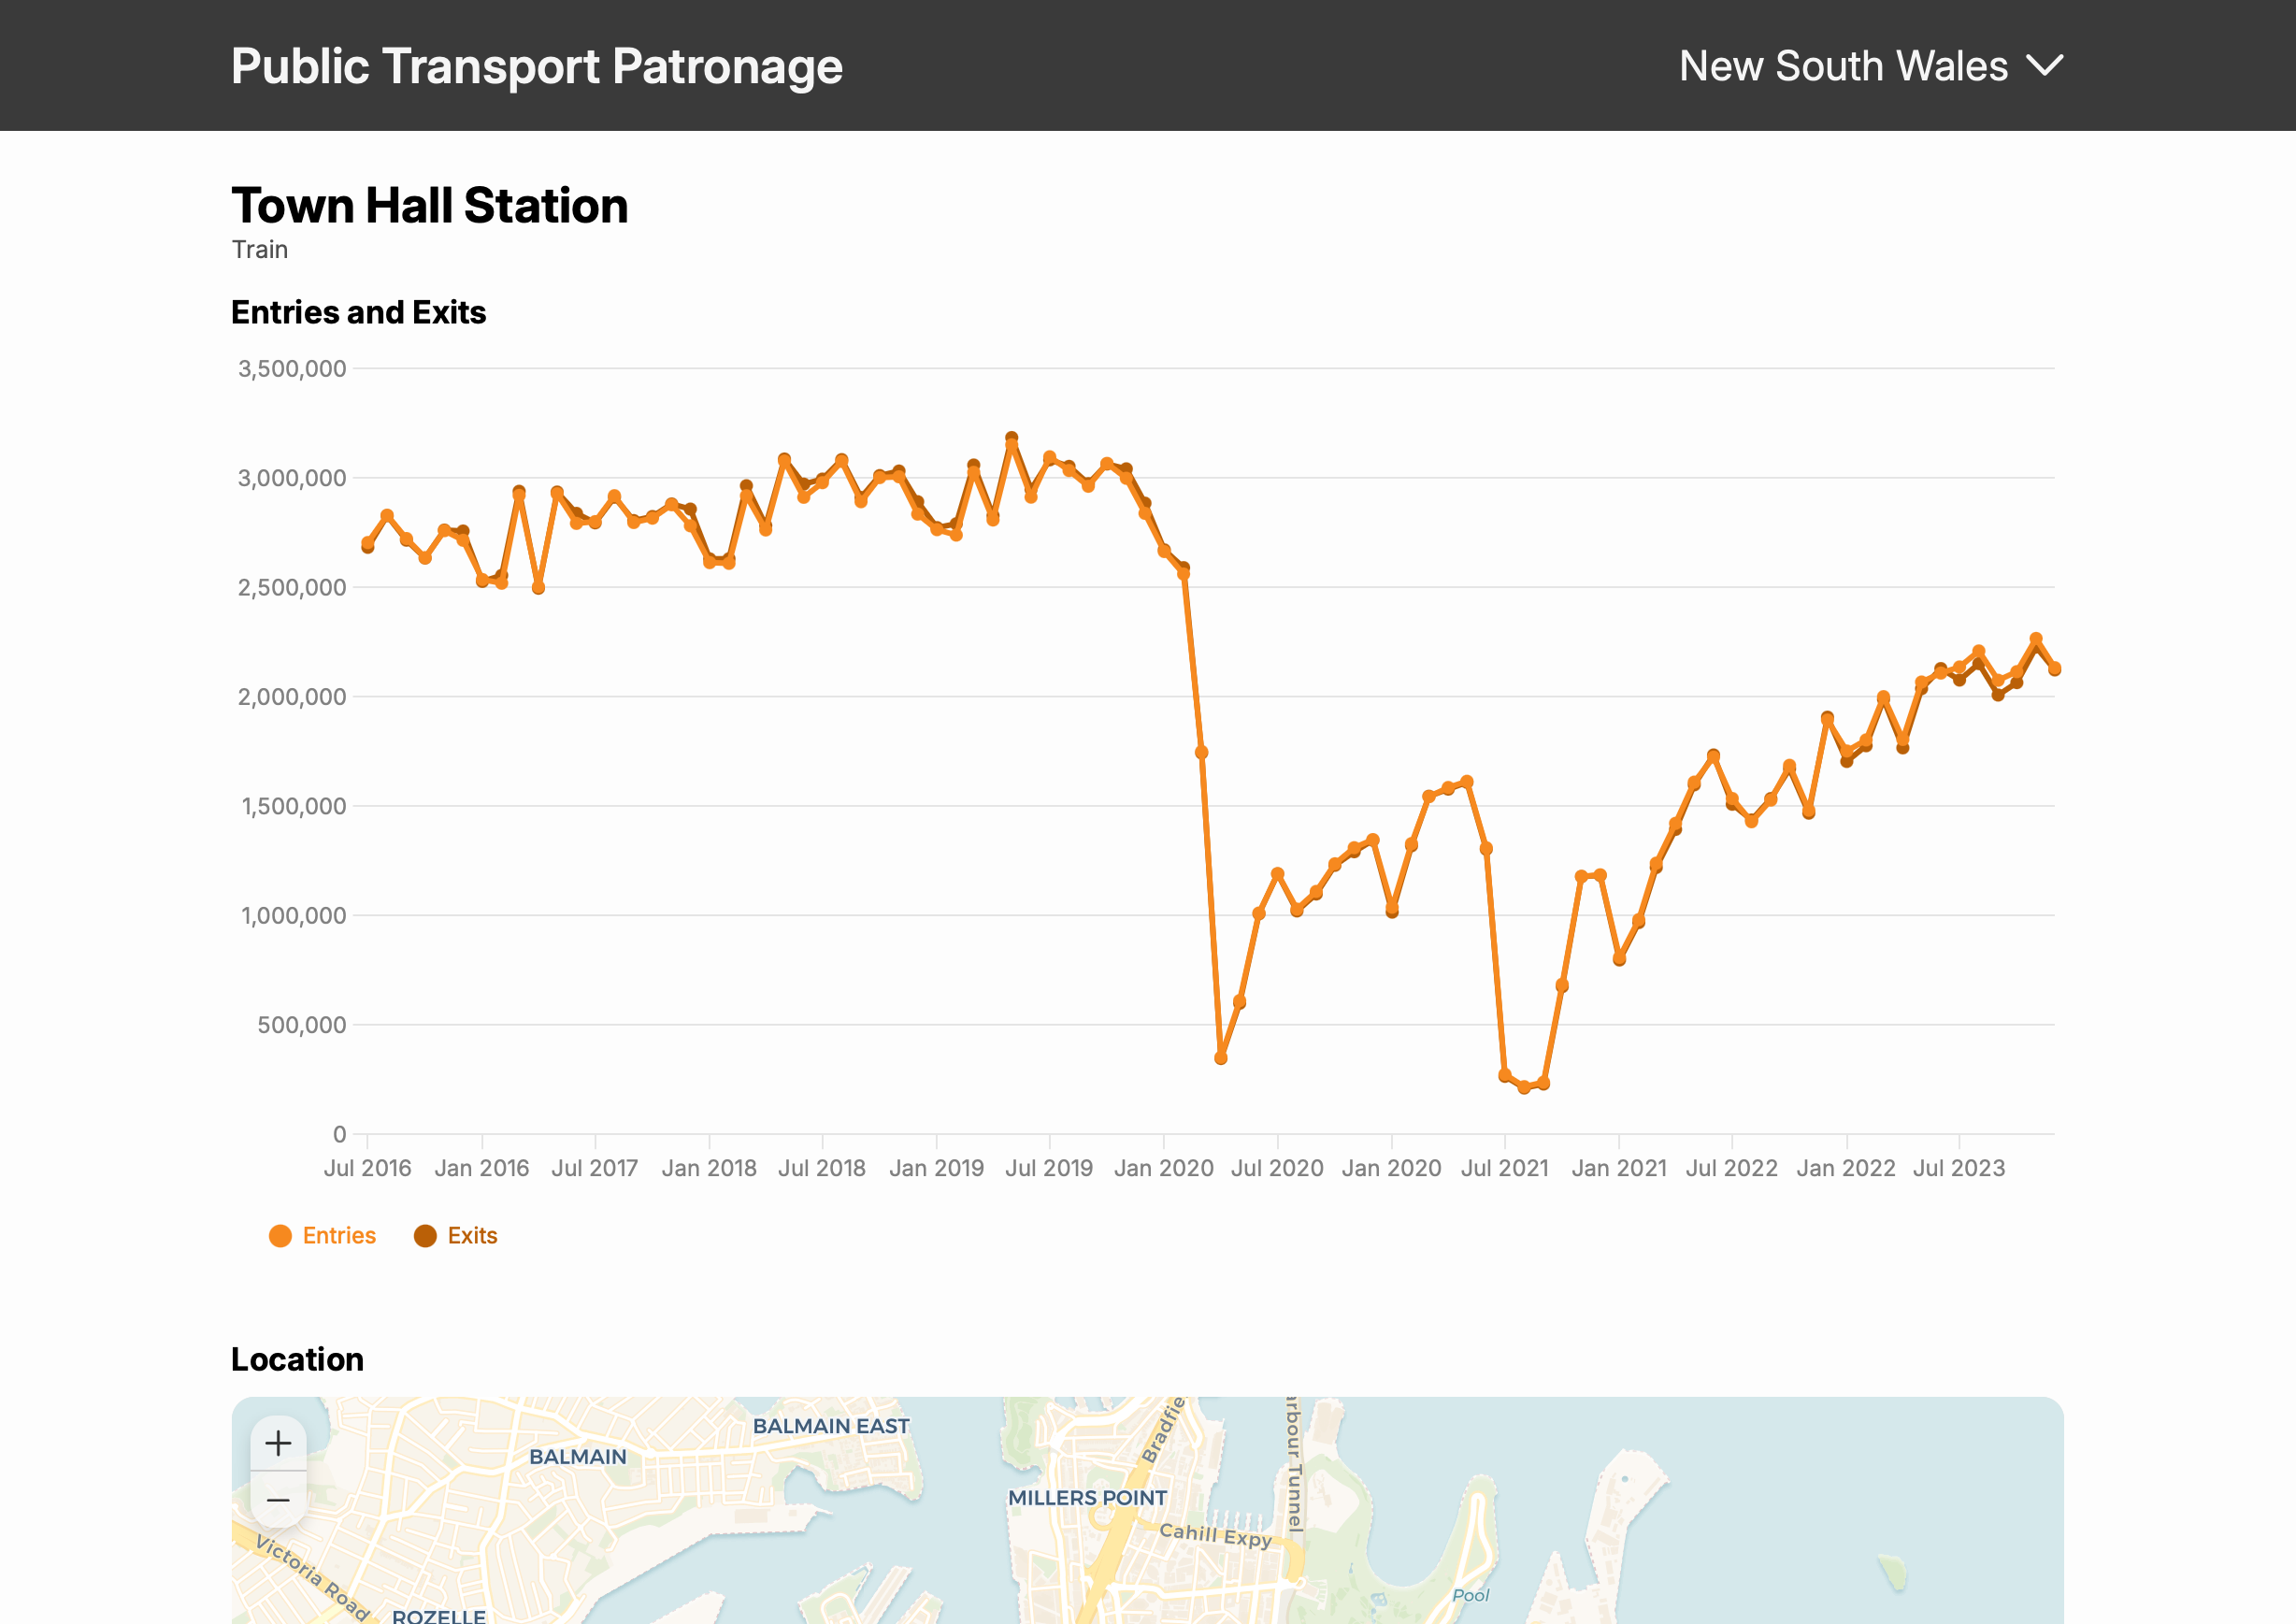Toggle the Exits series in legend

coord(471,1236)
